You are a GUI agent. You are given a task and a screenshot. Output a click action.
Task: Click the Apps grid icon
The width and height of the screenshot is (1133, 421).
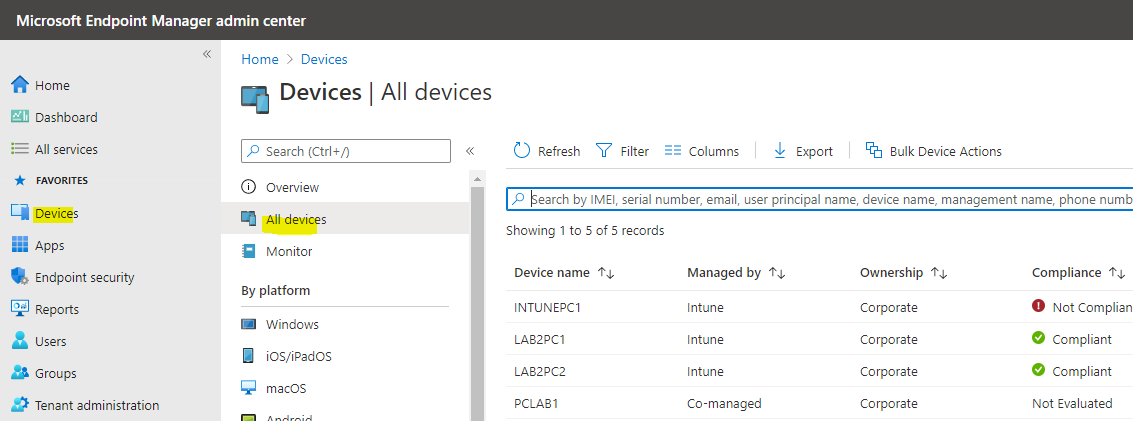click(x=20, y=245)
